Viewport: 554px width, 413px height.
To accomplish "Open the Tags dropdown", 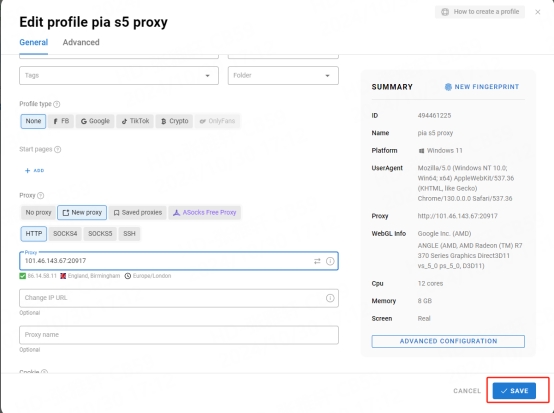I will tap(119, 76).
